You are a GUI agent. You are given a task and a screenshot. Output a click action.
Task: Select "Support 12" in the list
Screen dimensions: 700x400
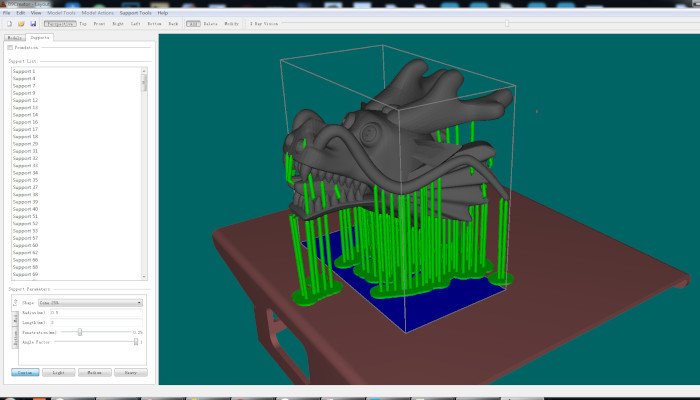tap(25, 100)
